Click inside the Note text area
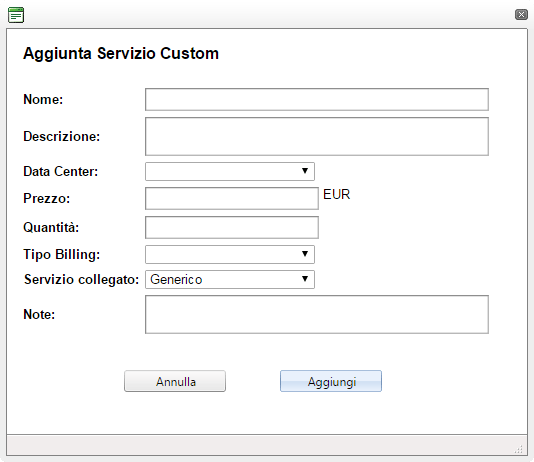 point(317,314)
